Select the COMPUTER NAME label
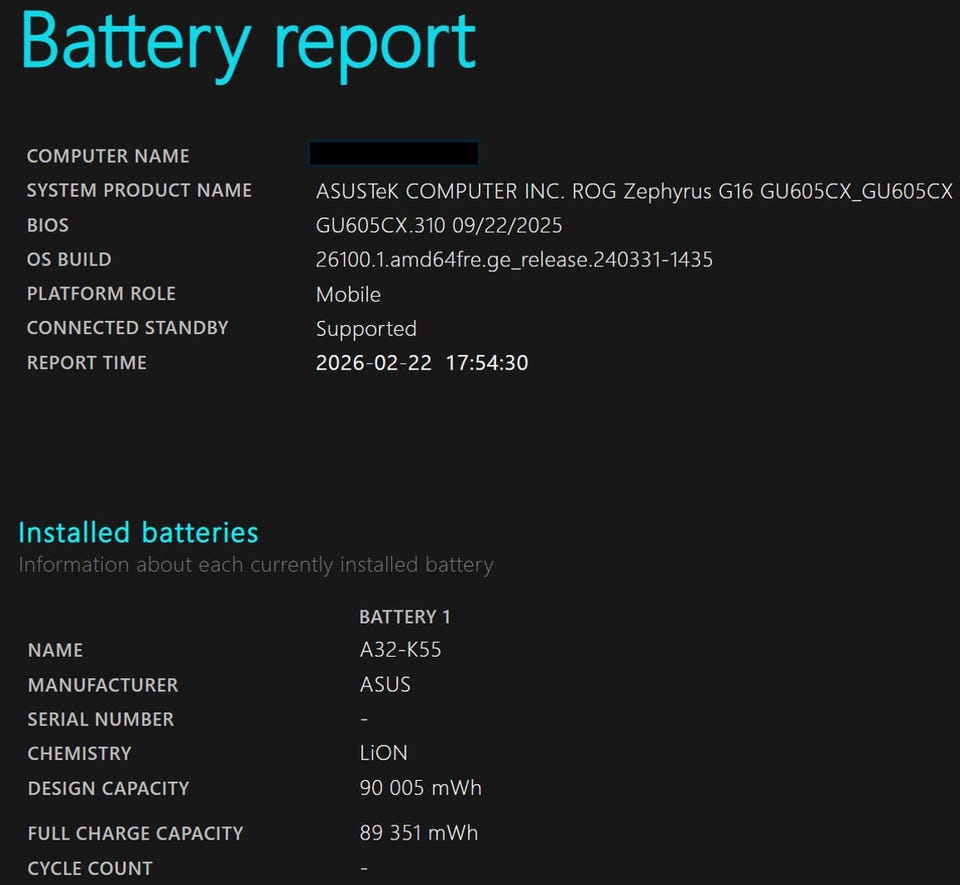960x885 pixels. click(108, 156)
